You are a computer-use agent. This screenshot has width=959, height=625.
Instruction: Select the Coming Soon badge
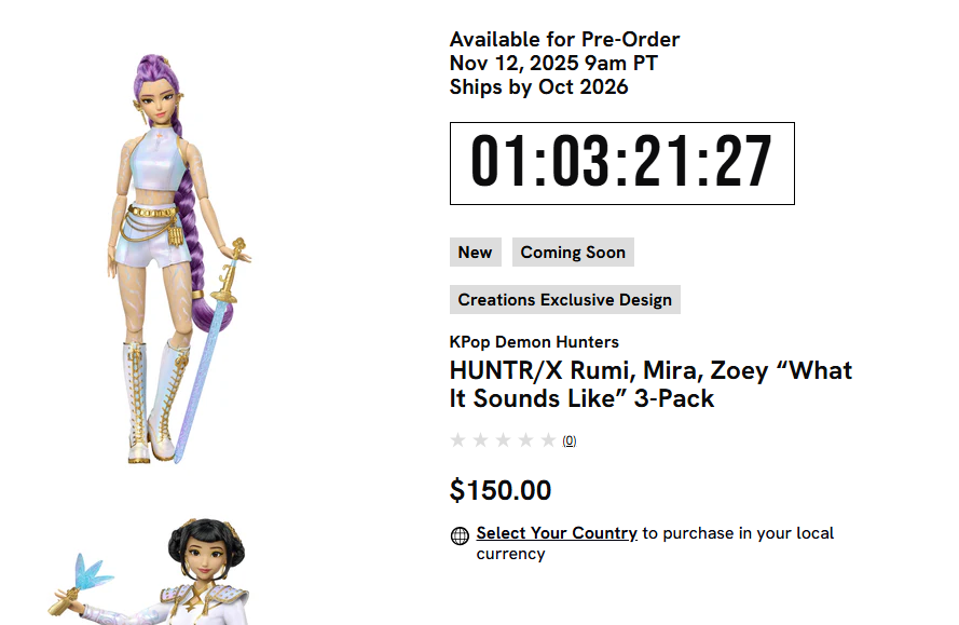572,252
